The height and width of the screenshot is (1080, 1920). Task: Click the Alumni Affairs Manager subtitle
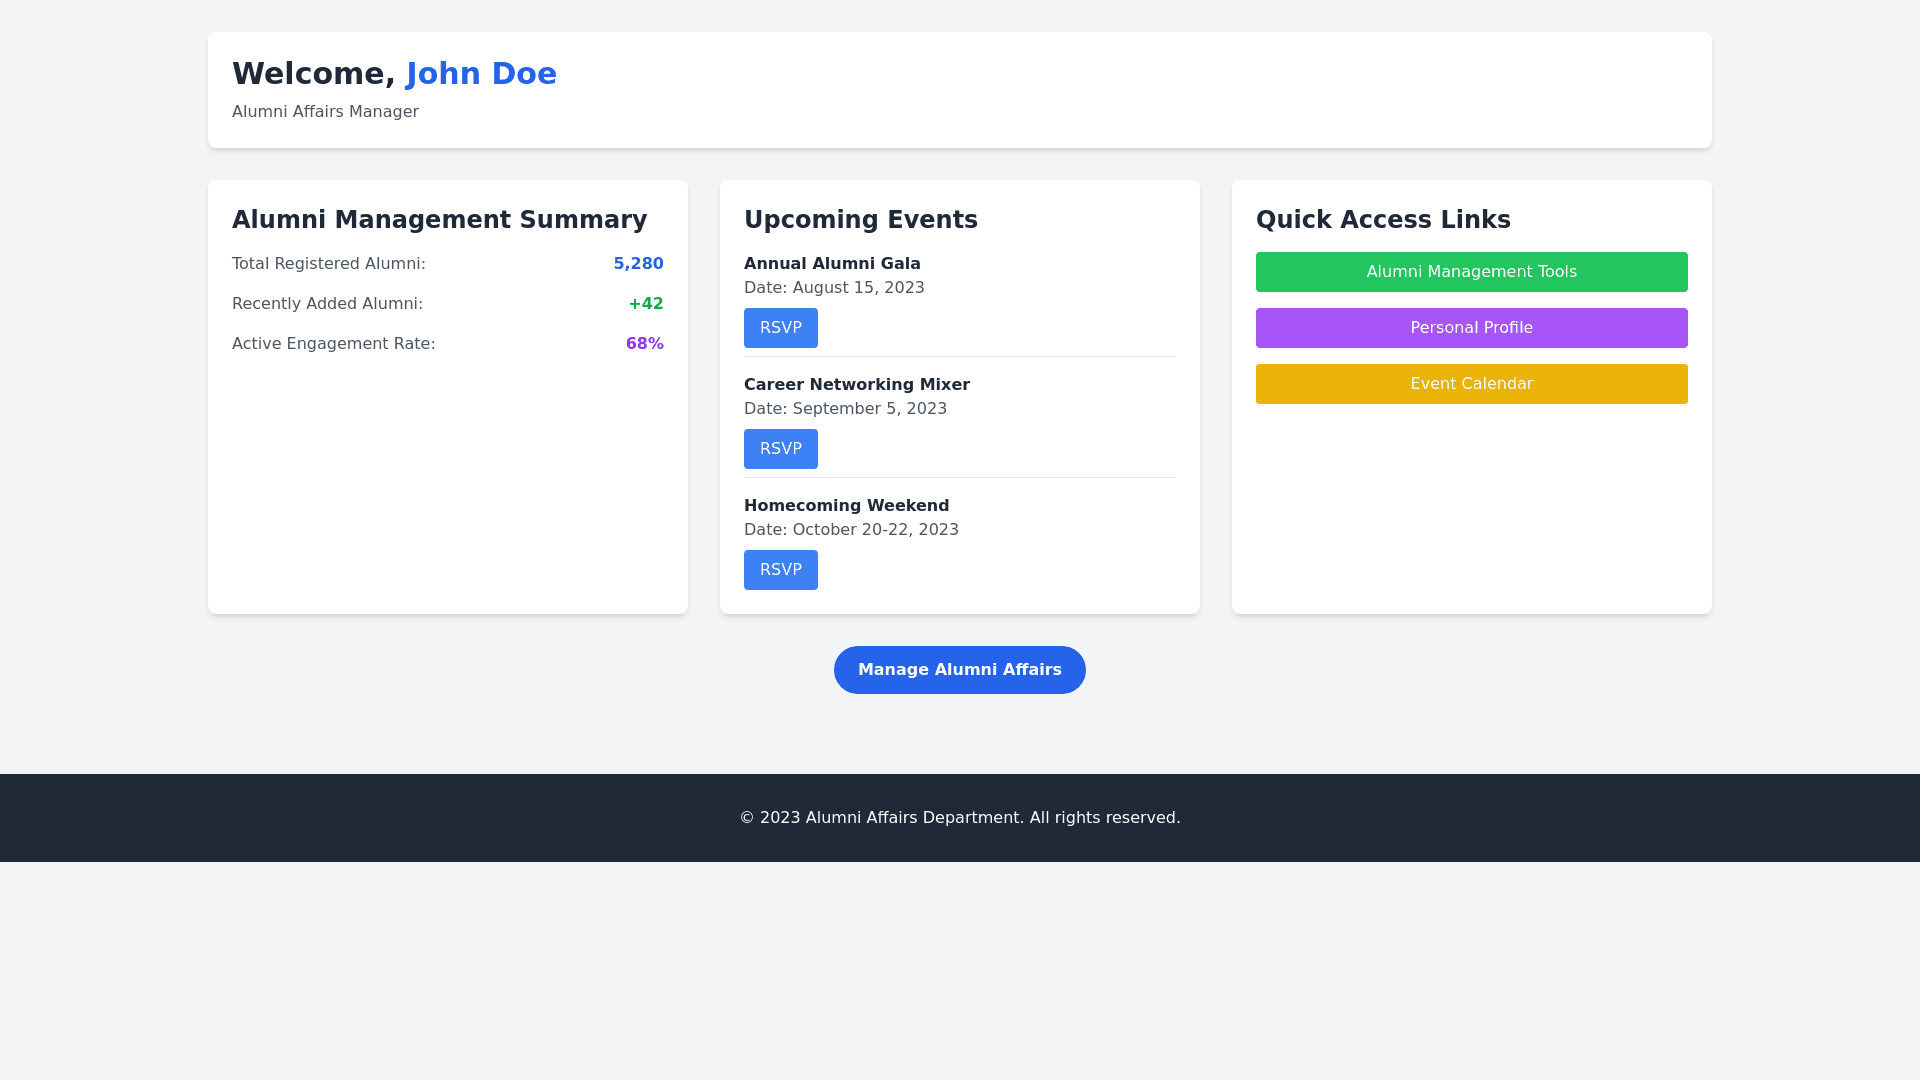tap(325, 112)
